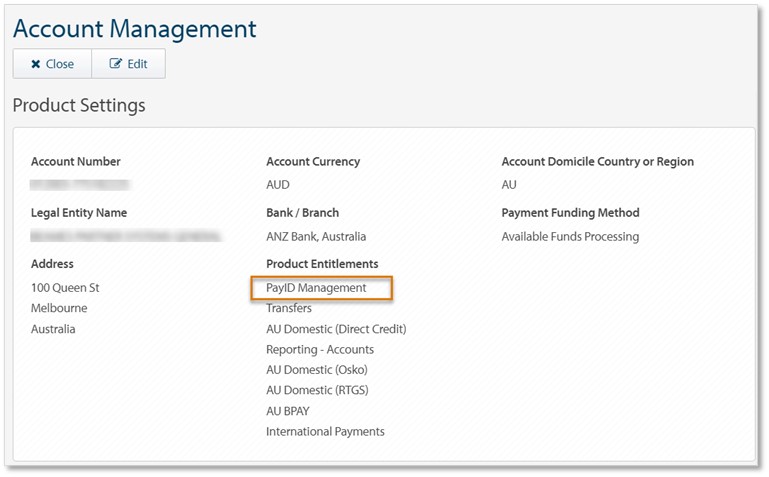This screenshot has height=477, width=769.
Task: Click AU Domestic (RTGS) entitlement
Action: (x=317, y=390)
